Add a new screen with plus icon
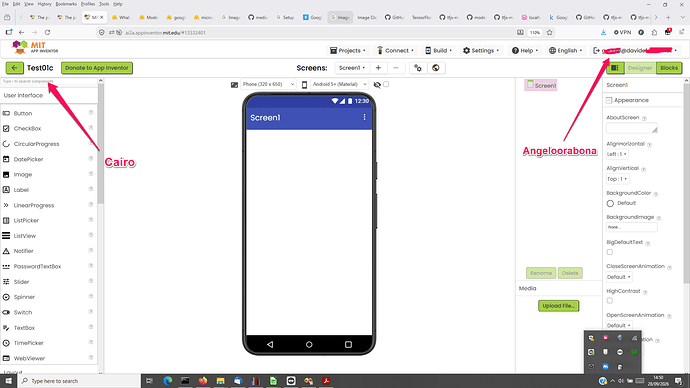Screen dimensions: 690x388 click(378, 68)
